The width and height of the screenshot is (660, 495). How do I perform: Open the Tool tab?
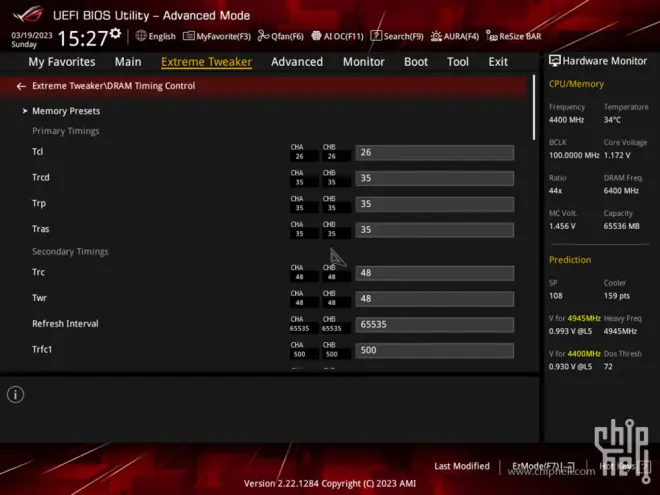458,62
